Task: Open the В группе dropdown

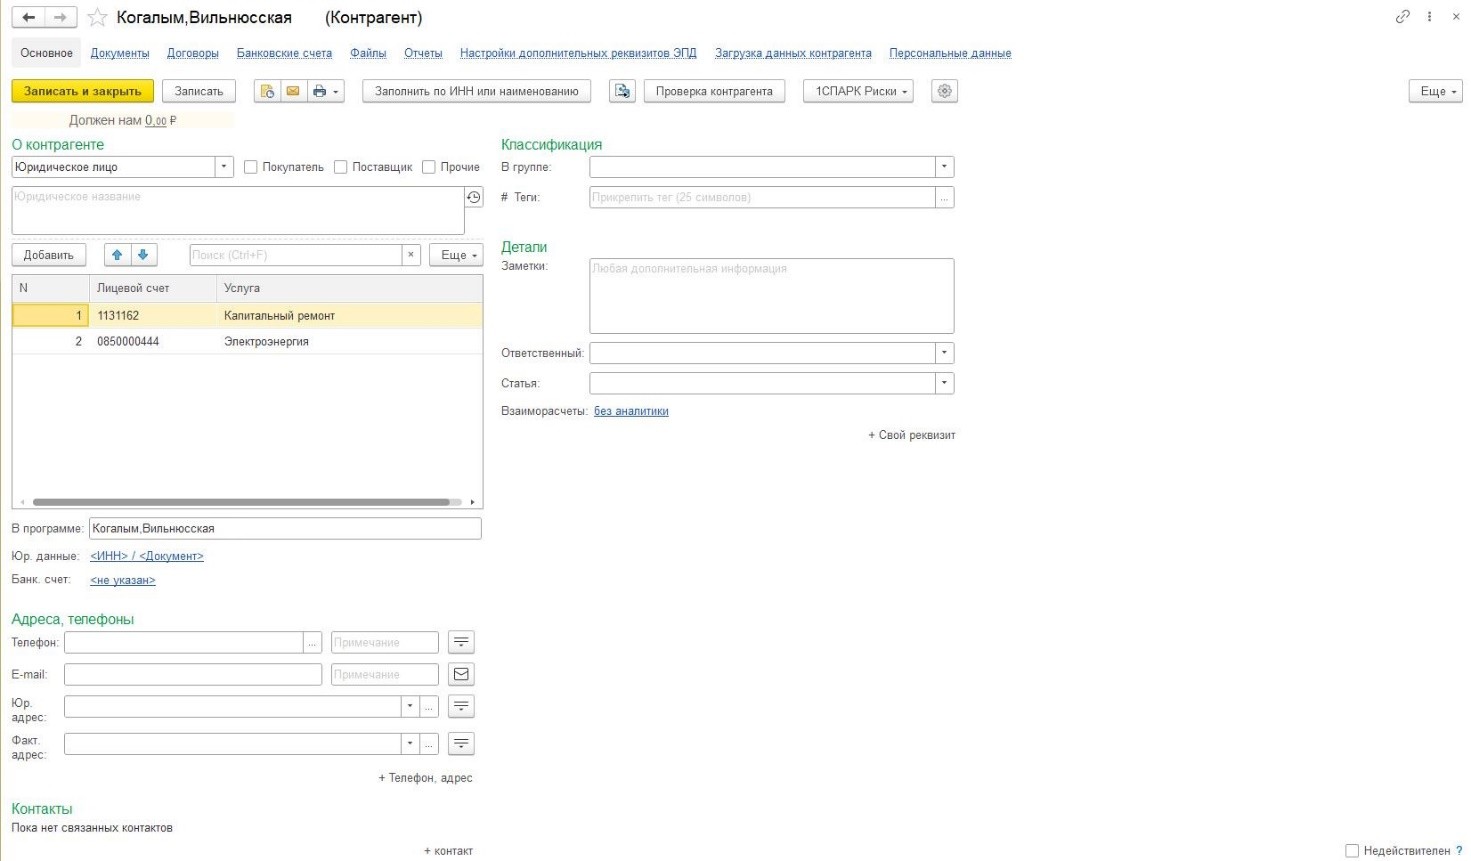Action: [x=944, y=167]
